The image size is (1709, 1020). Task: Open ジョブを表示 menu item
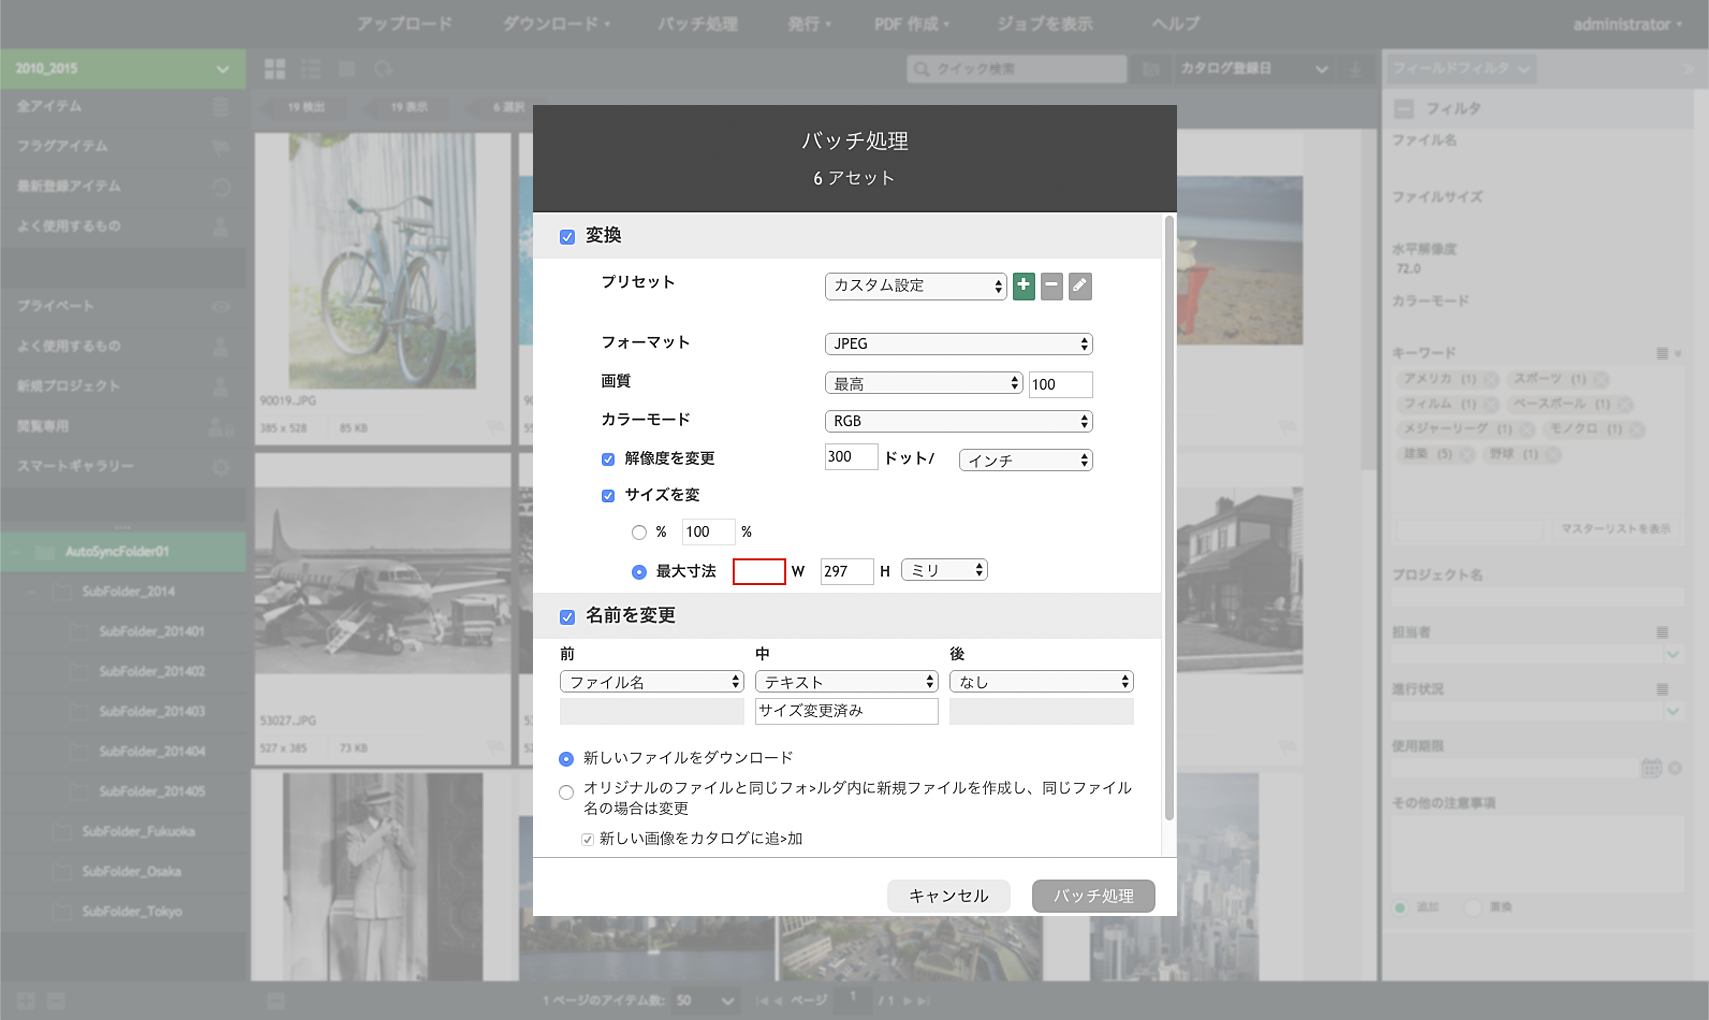[1044, 23]
